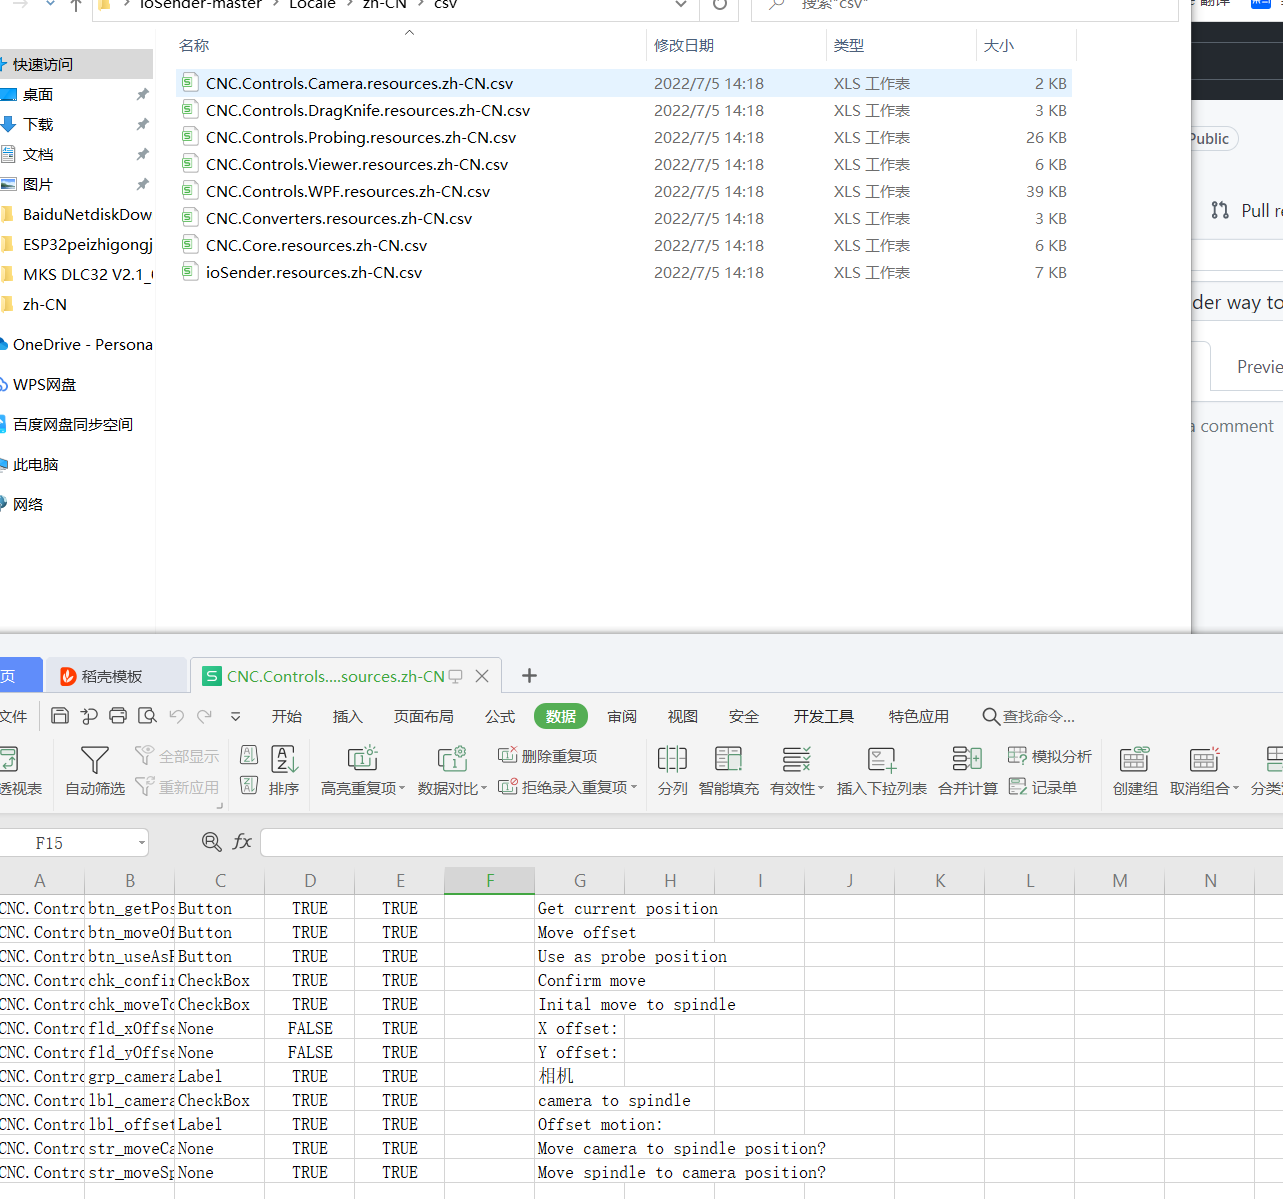Open the 文件 menu in WPS
The height and width of the screenshot is (1199, 1283).
click(13, 716)
